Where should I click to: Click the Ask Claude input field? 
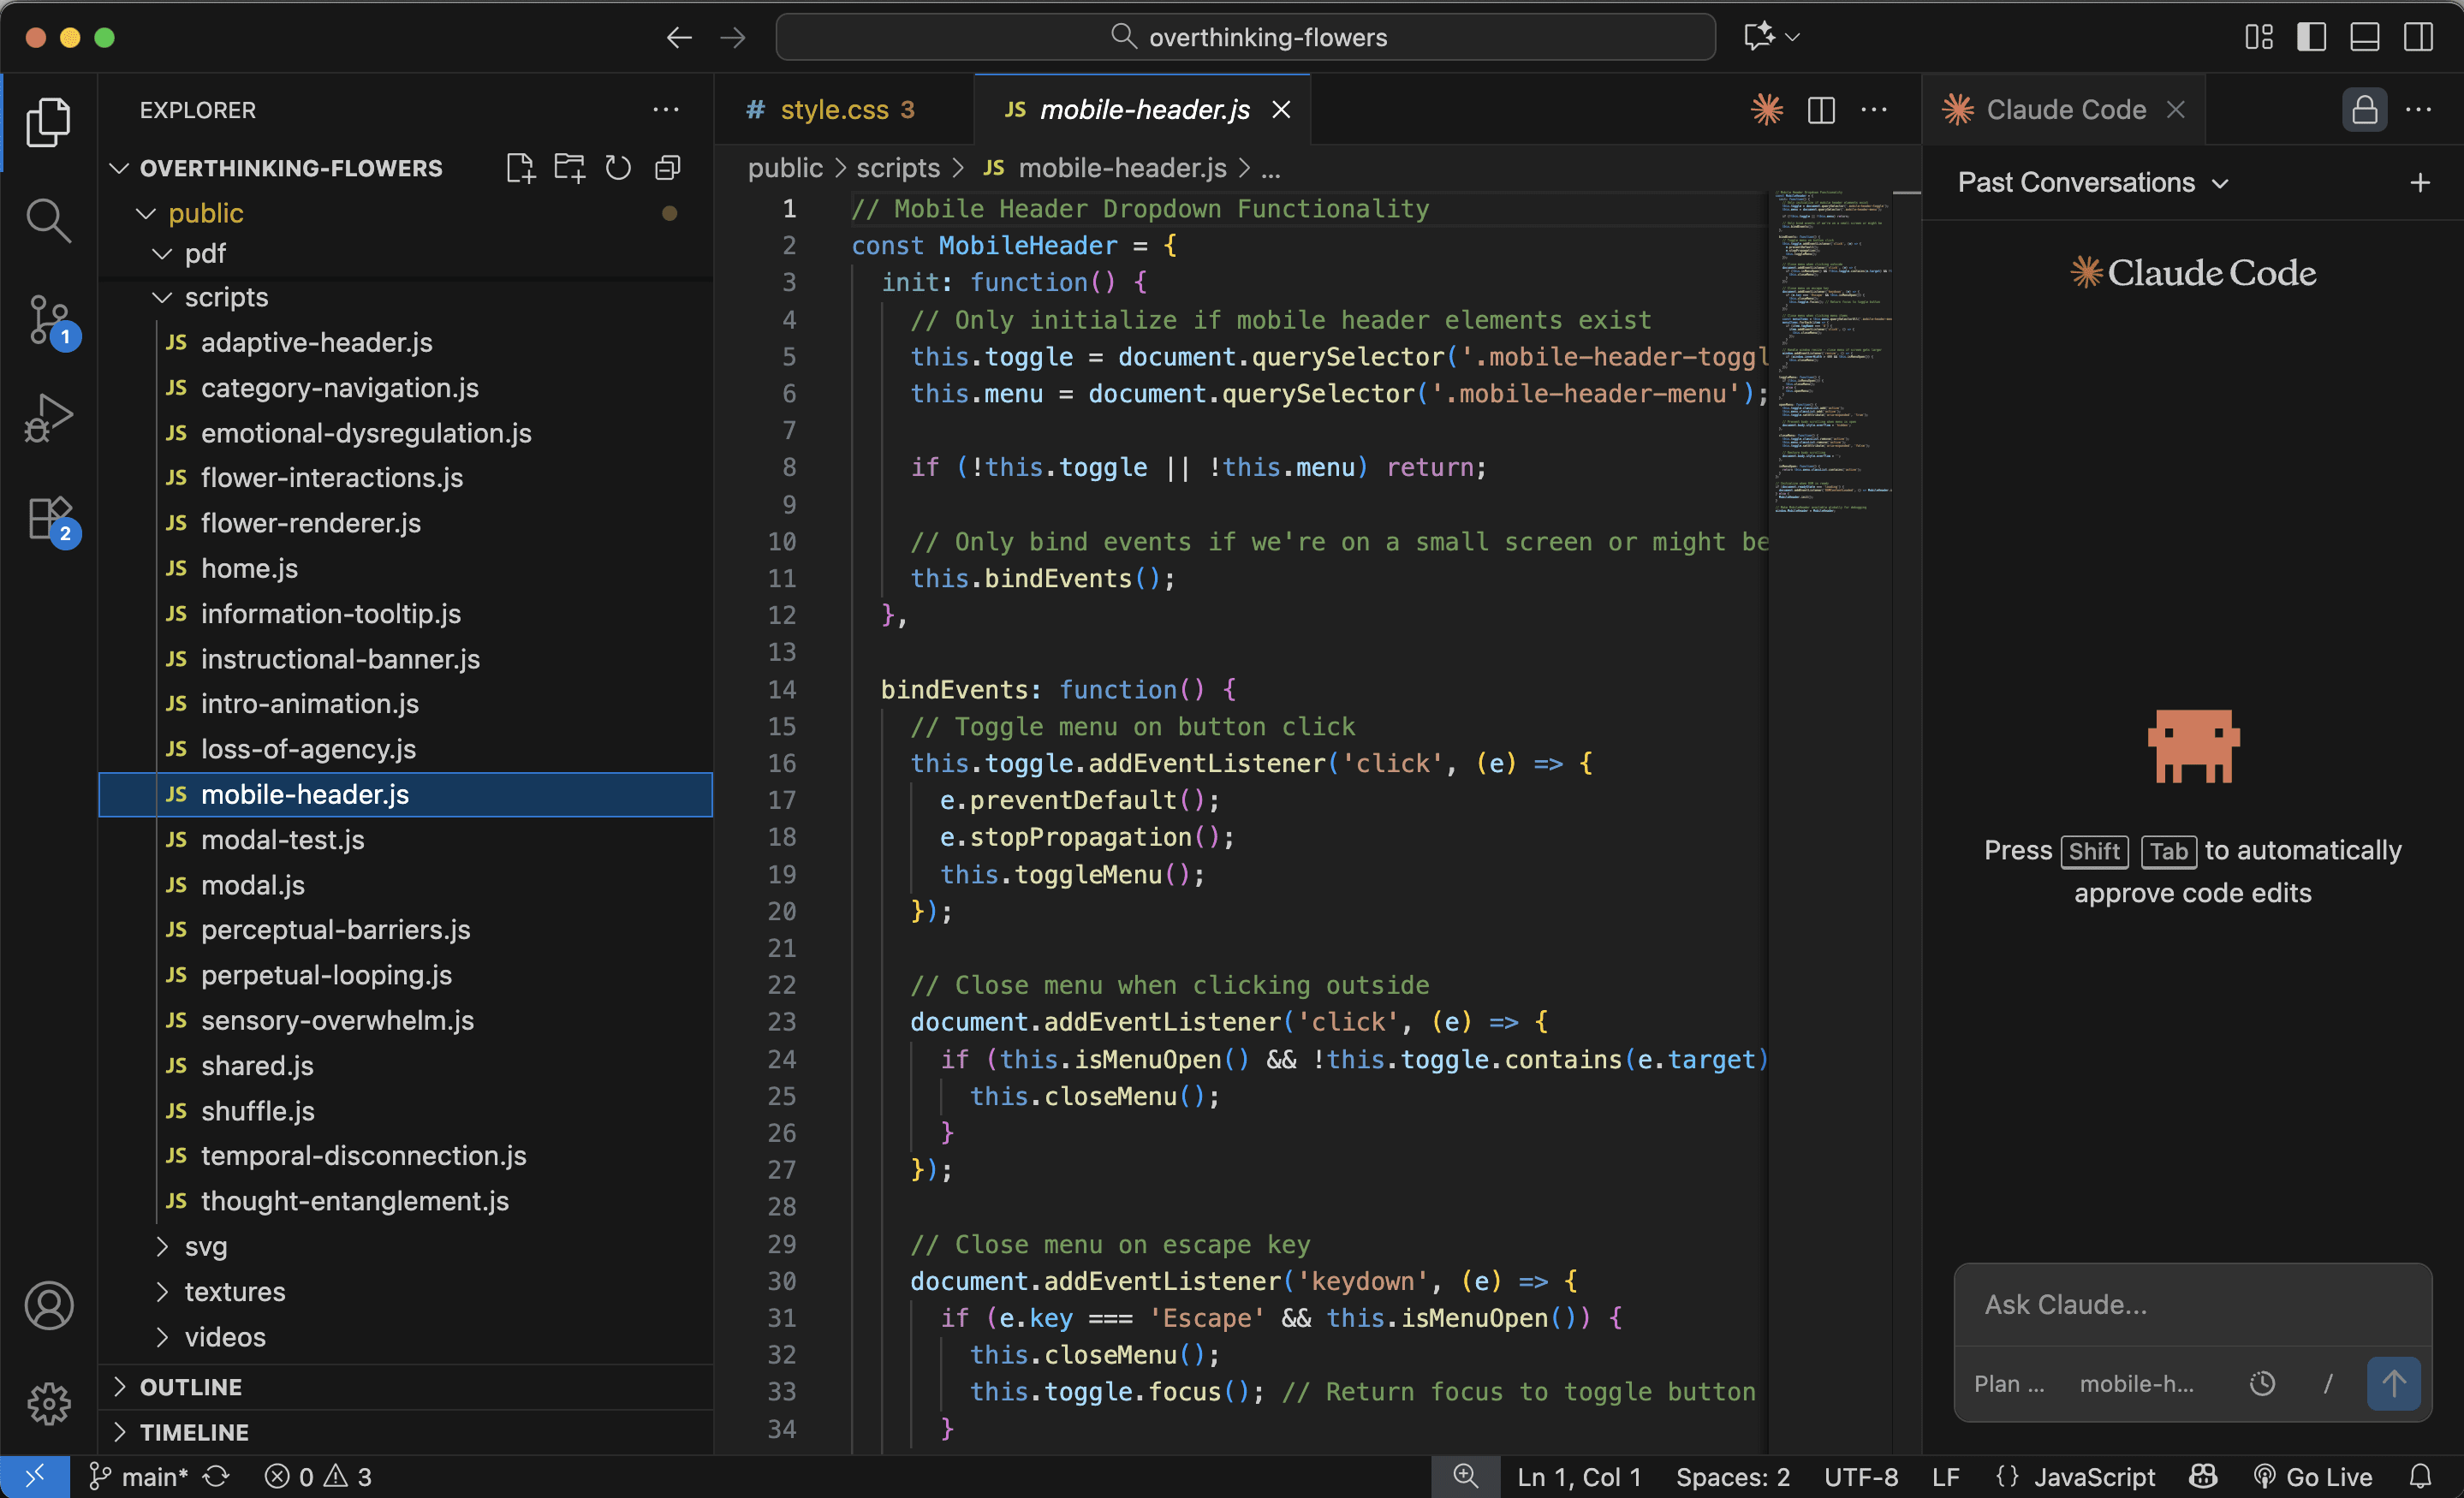(x=2190, y=1304)
